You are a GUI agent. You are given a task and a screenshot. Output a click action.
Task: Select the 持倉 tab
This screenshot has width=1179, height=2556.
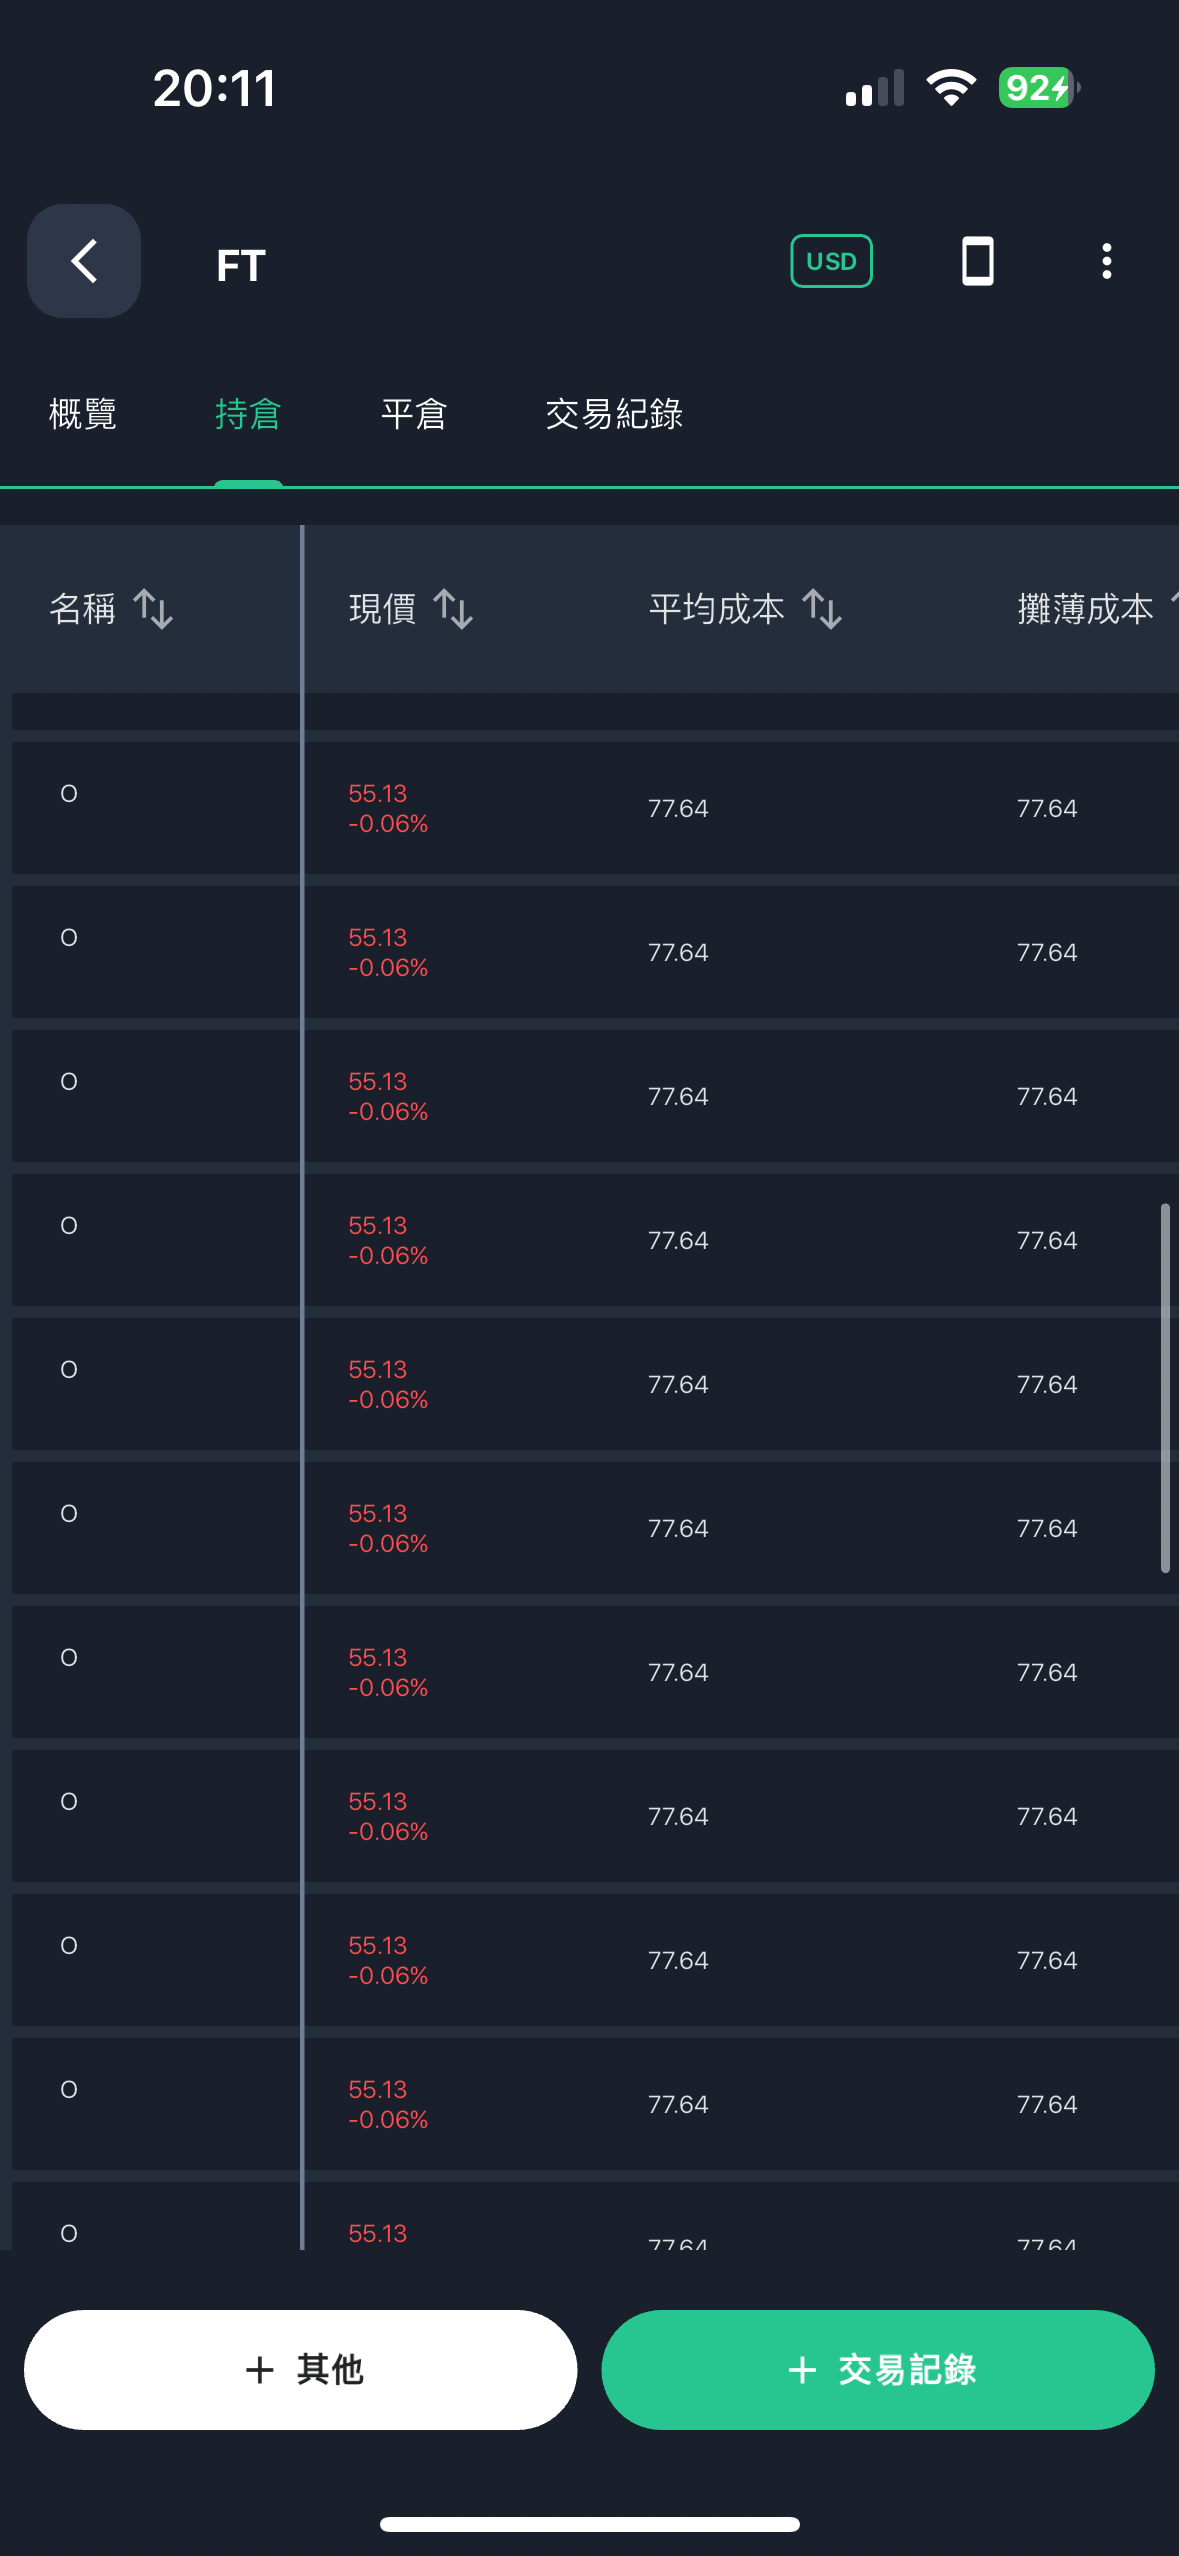248,414
